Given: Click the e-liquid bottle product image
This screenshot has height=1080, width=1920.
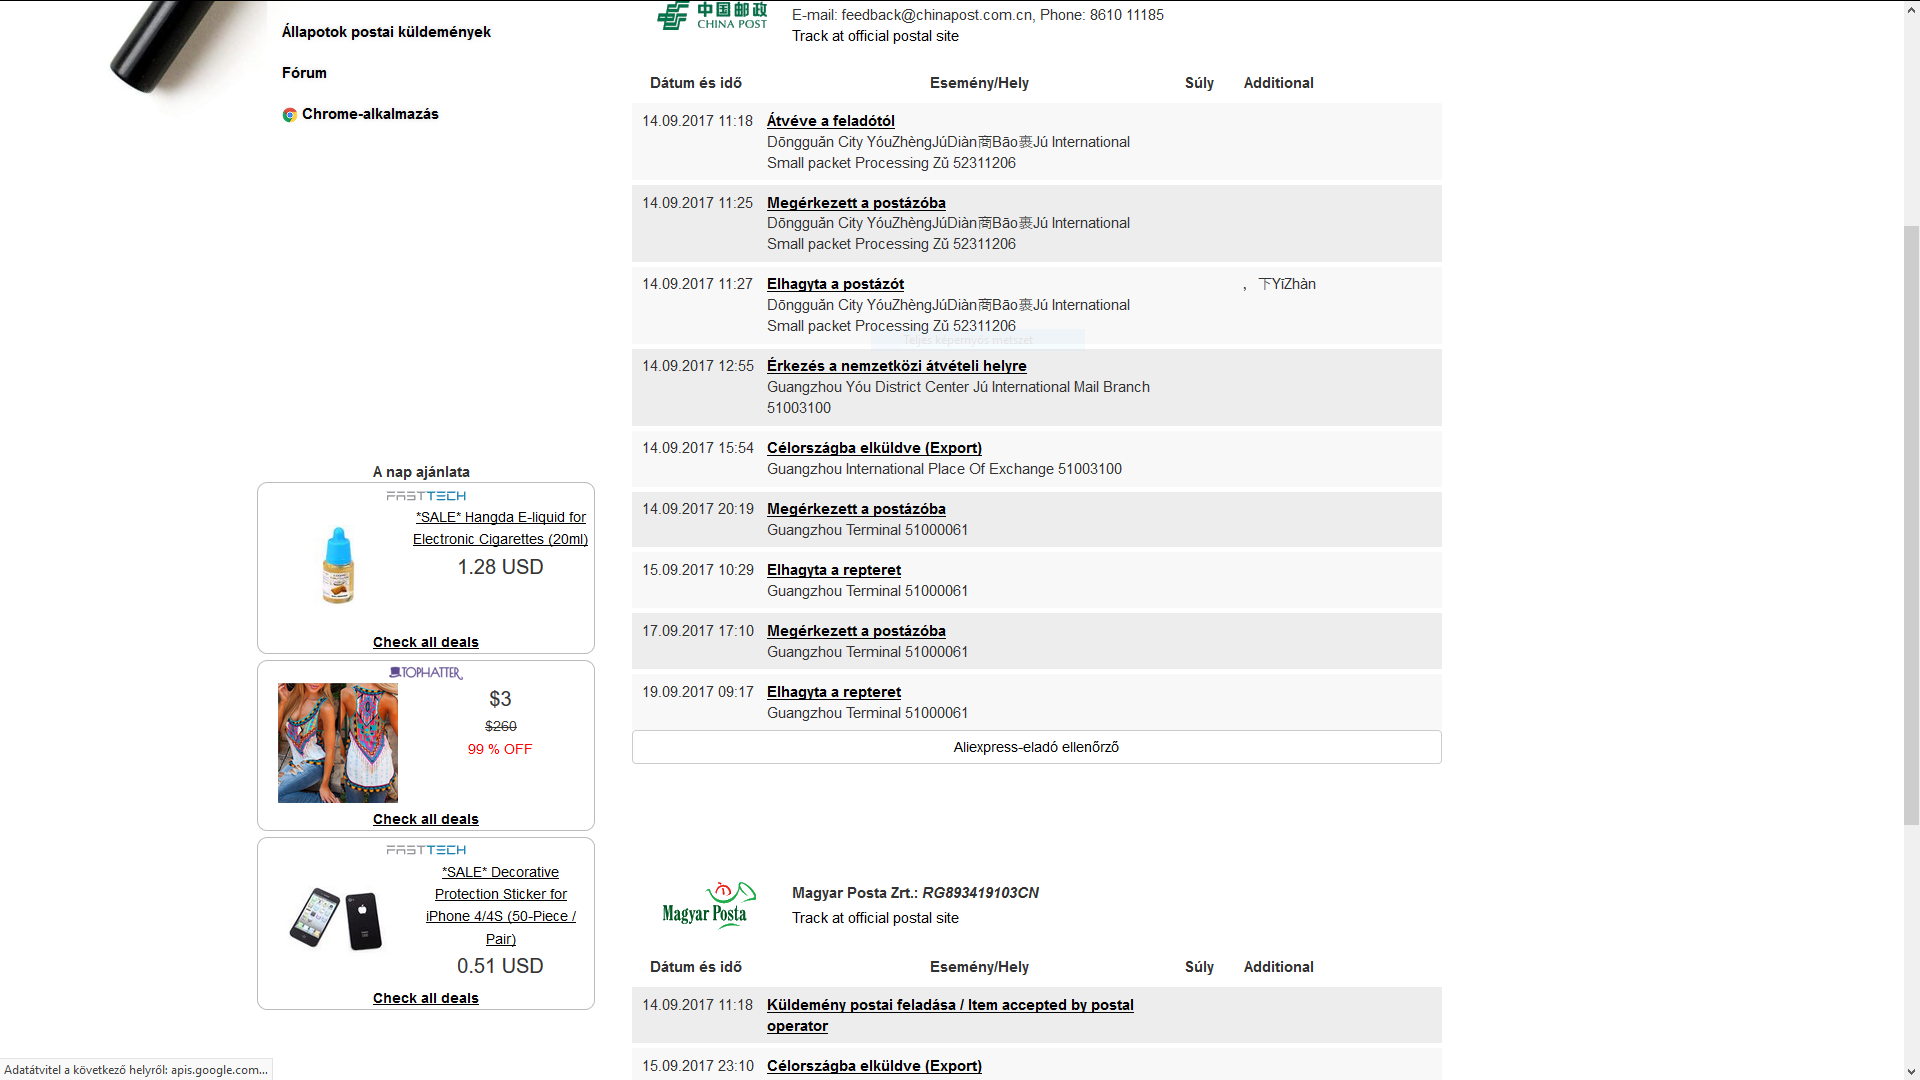Looking at the screenshot, I should (338, 566).
